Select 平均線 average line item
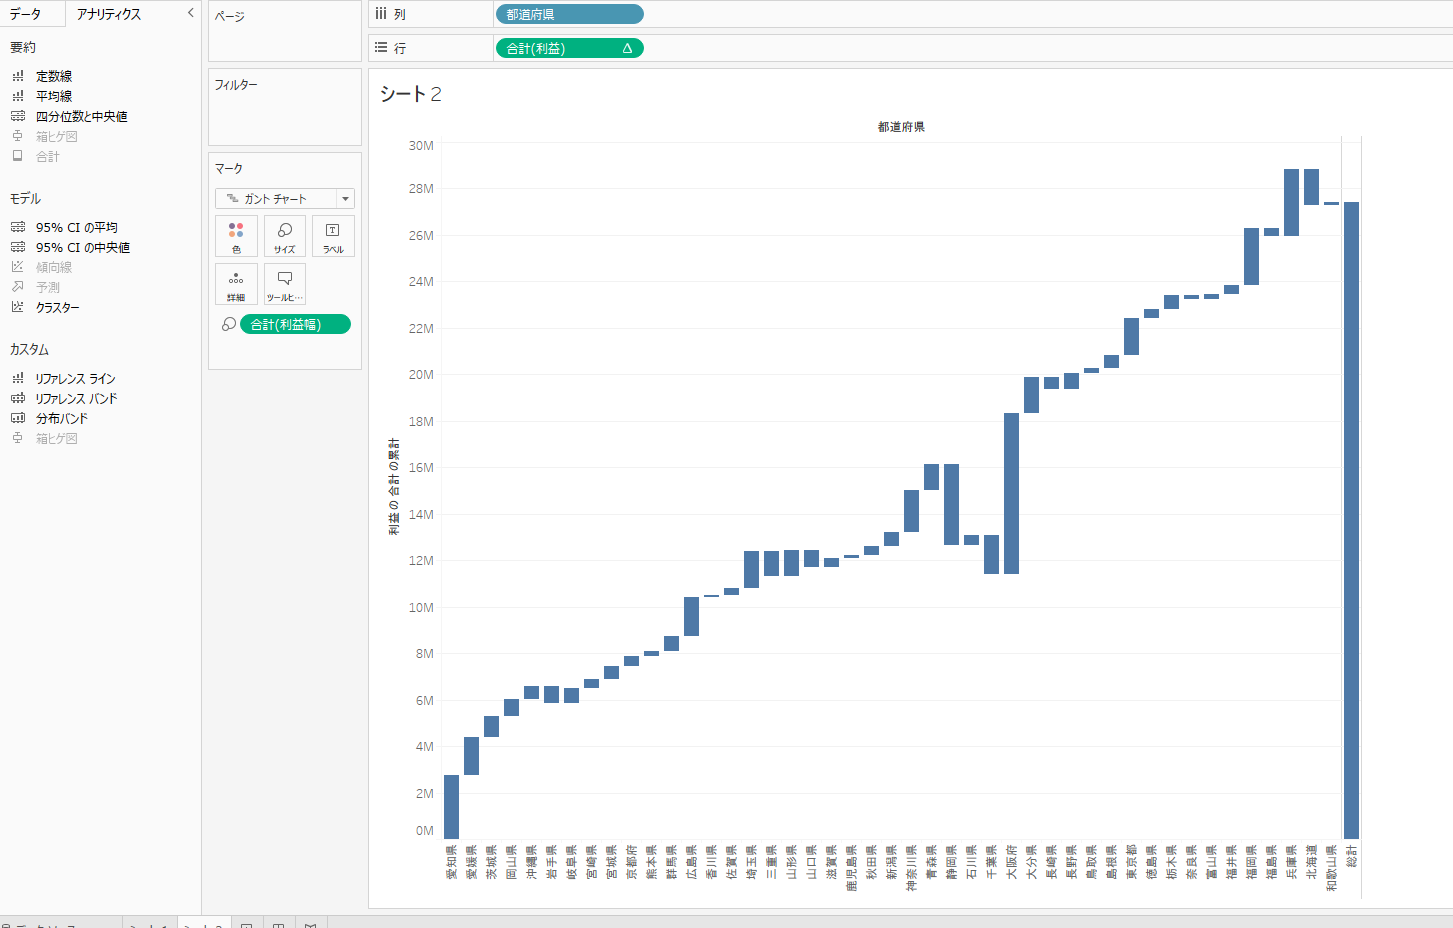 [x=54, y=96]
